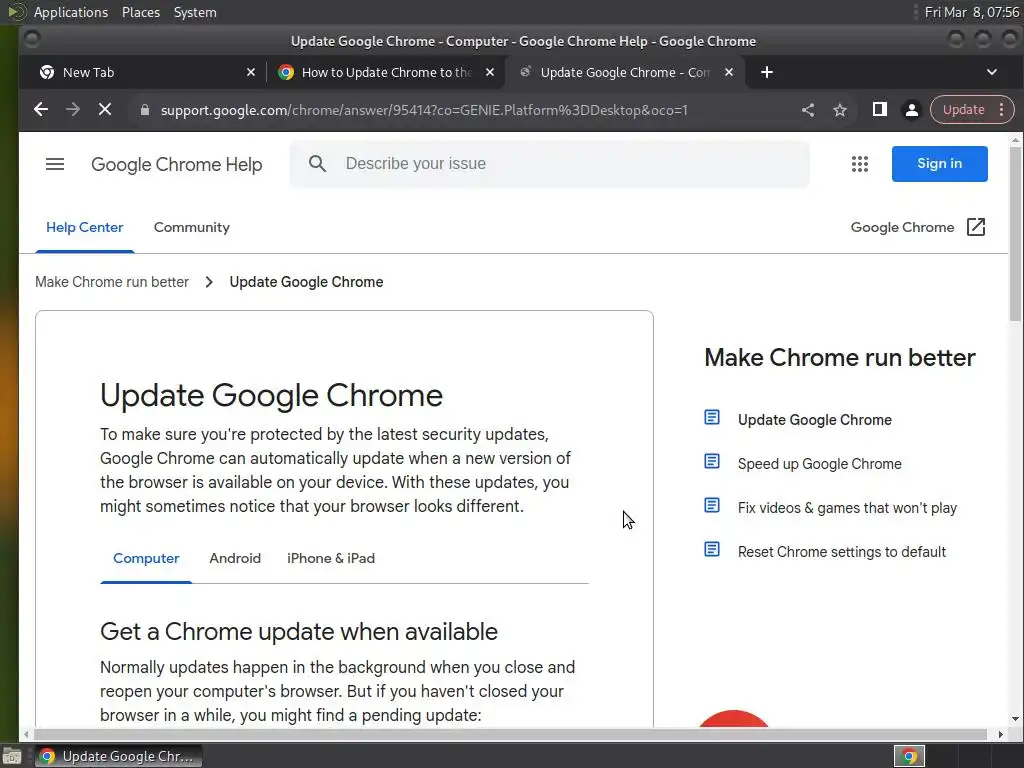Stop the page loading with the X button
1024x768 pixels.
[104, 110]
